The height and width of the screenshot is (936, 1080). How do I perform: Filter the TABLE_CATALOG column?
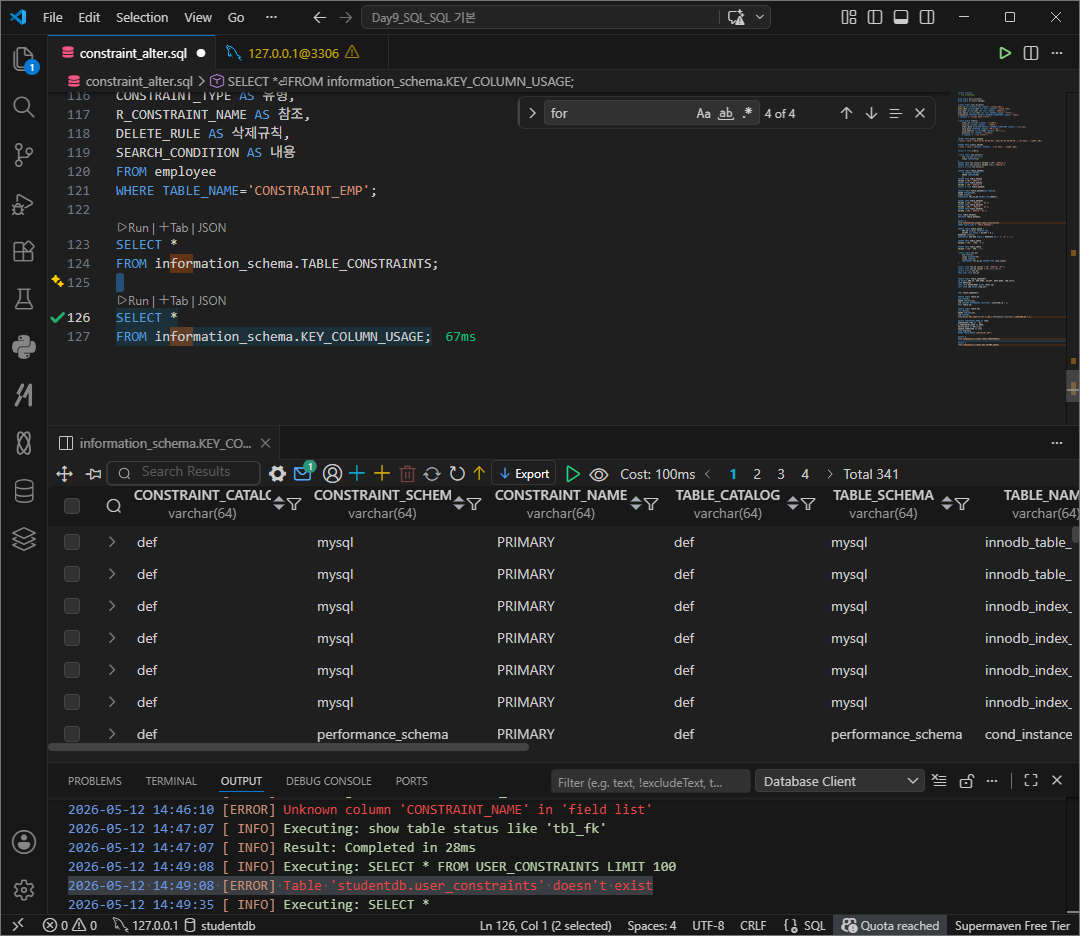[808, 504]
